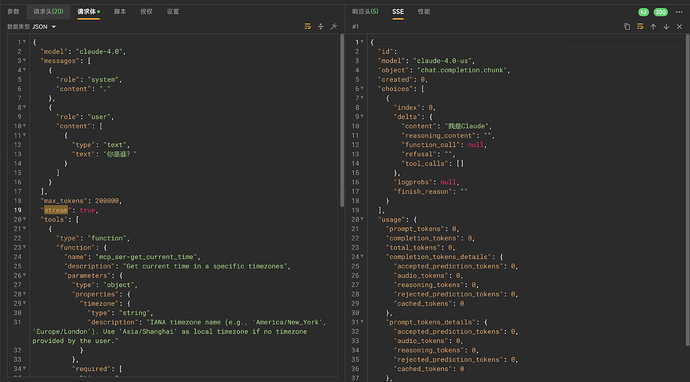The height and width of the screenshot is (382, 690).
Task: Toggle word wrap in the request body editor
Action: (308, 26)
